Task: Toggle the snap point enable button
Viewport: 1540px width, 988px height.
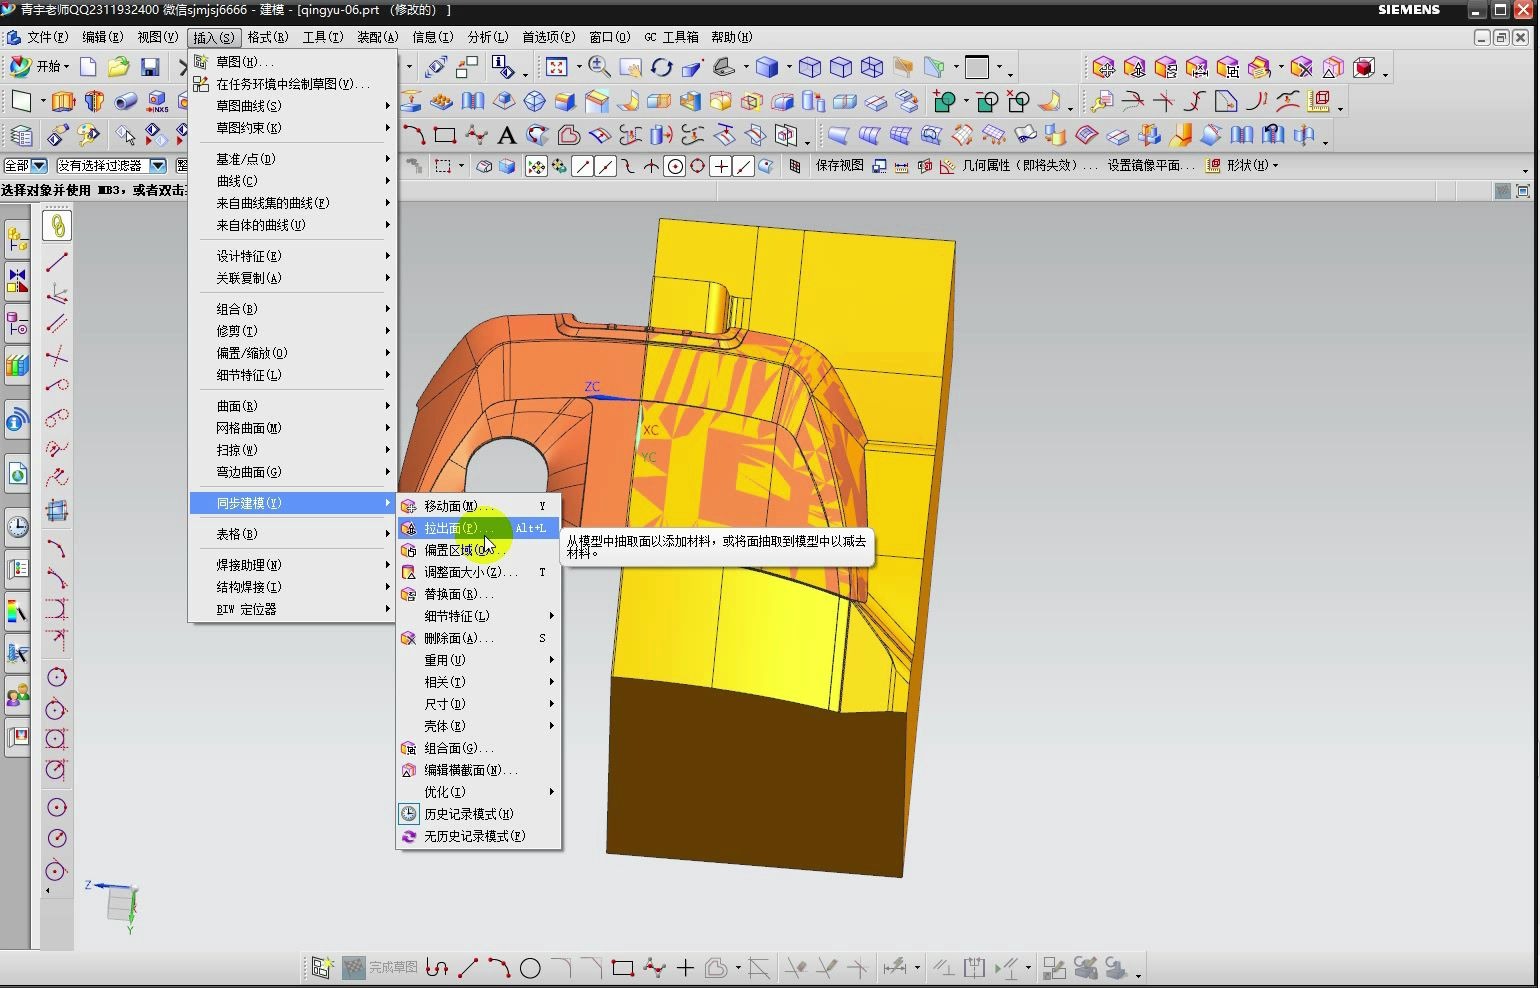Action: click(536, 166)
